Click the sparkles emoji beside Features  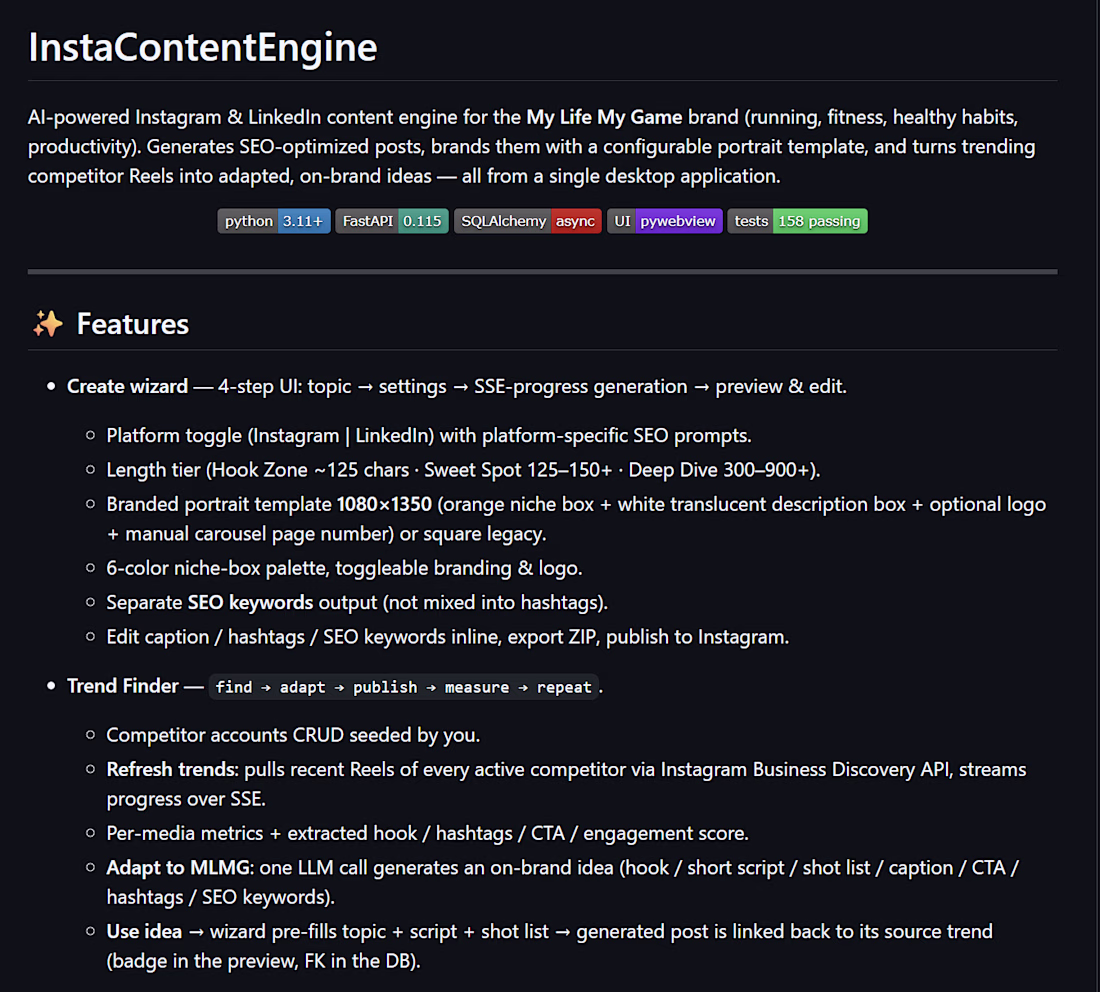47,324
